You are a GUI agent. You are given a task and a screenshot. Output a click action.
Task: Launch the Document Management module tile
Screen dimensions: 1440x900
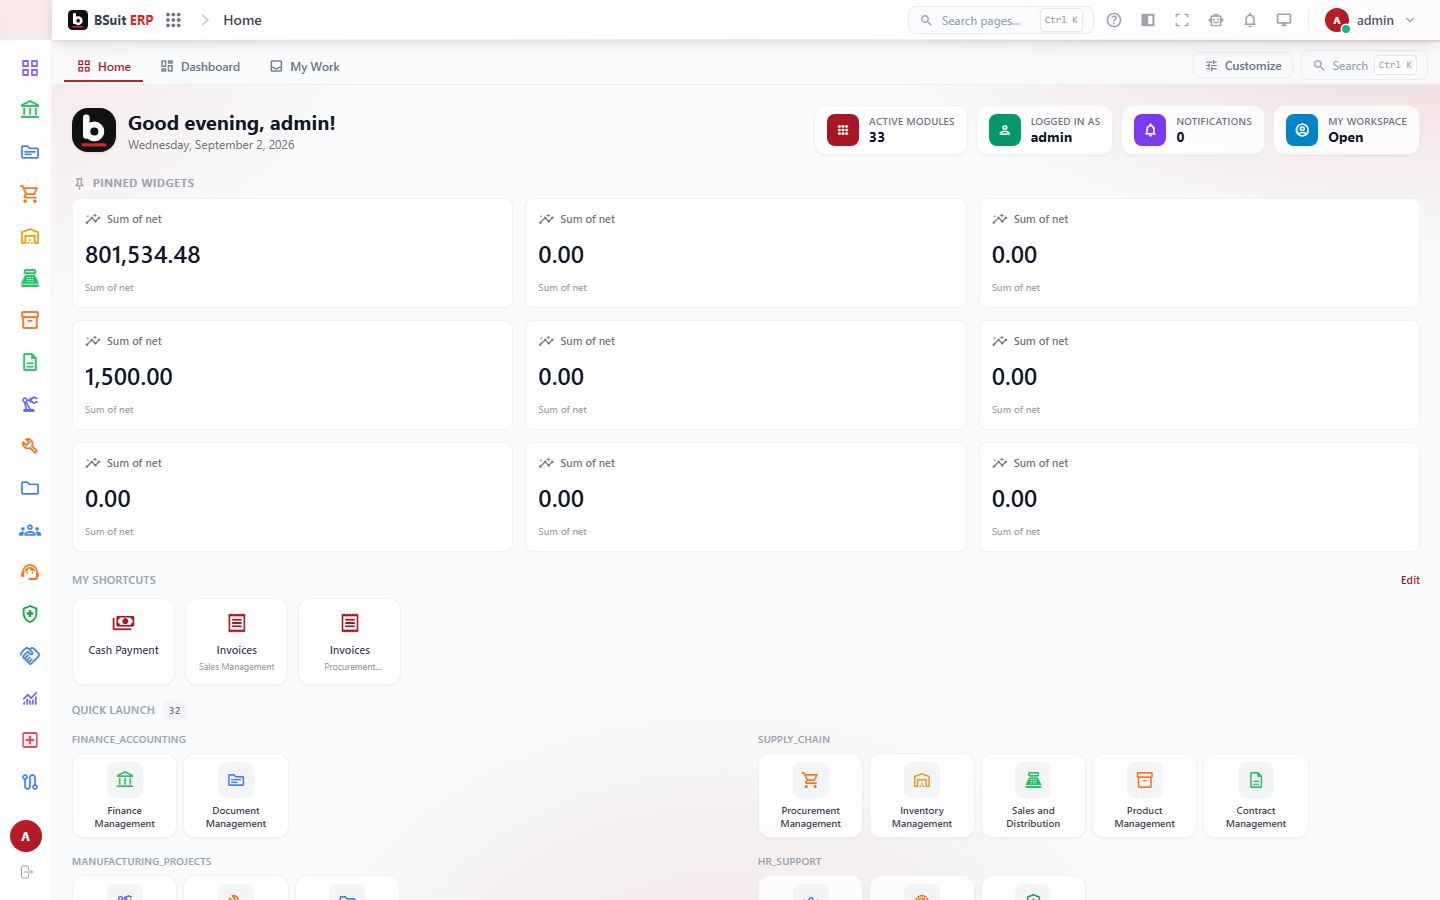click(236, 796)
